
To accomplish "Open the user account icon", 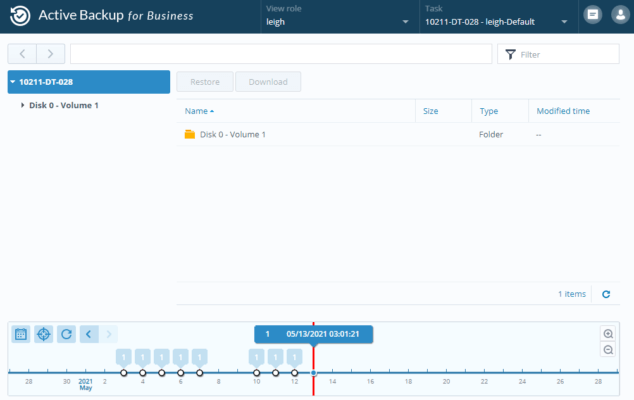I will 620,15.
